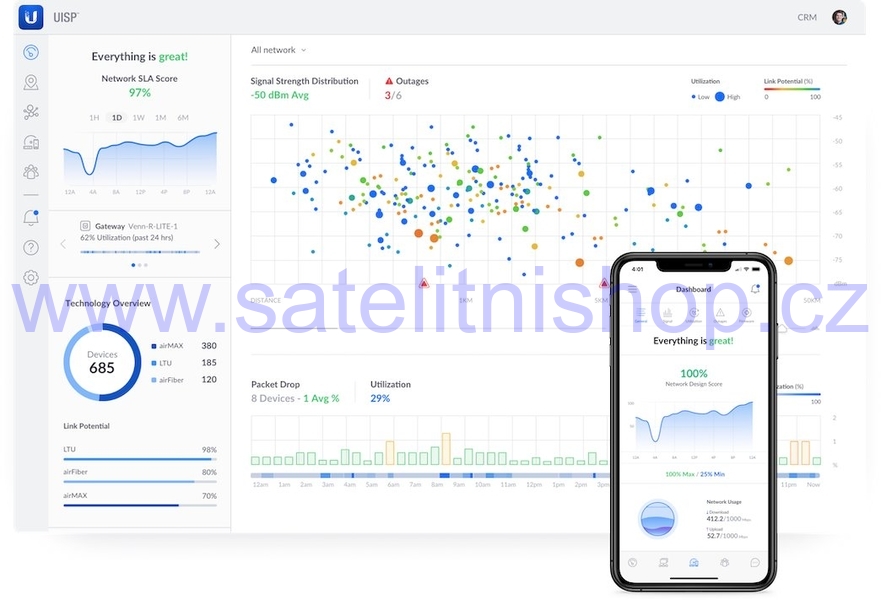
Task: Tap the phone's chat bubble bottom icon
Action: pos(755,562)
